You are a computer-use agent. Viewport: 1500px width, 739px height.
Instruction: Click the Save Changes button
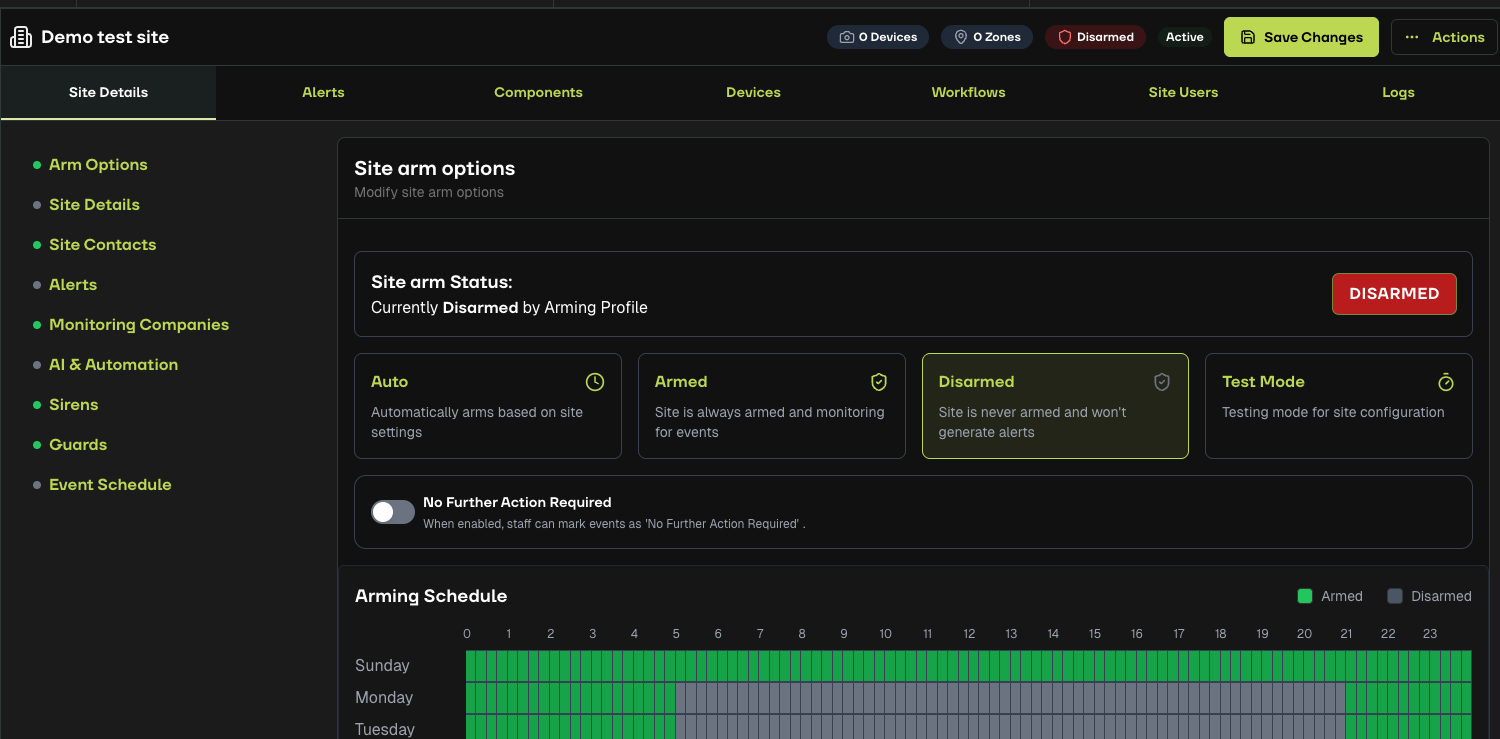[1301, 37]
